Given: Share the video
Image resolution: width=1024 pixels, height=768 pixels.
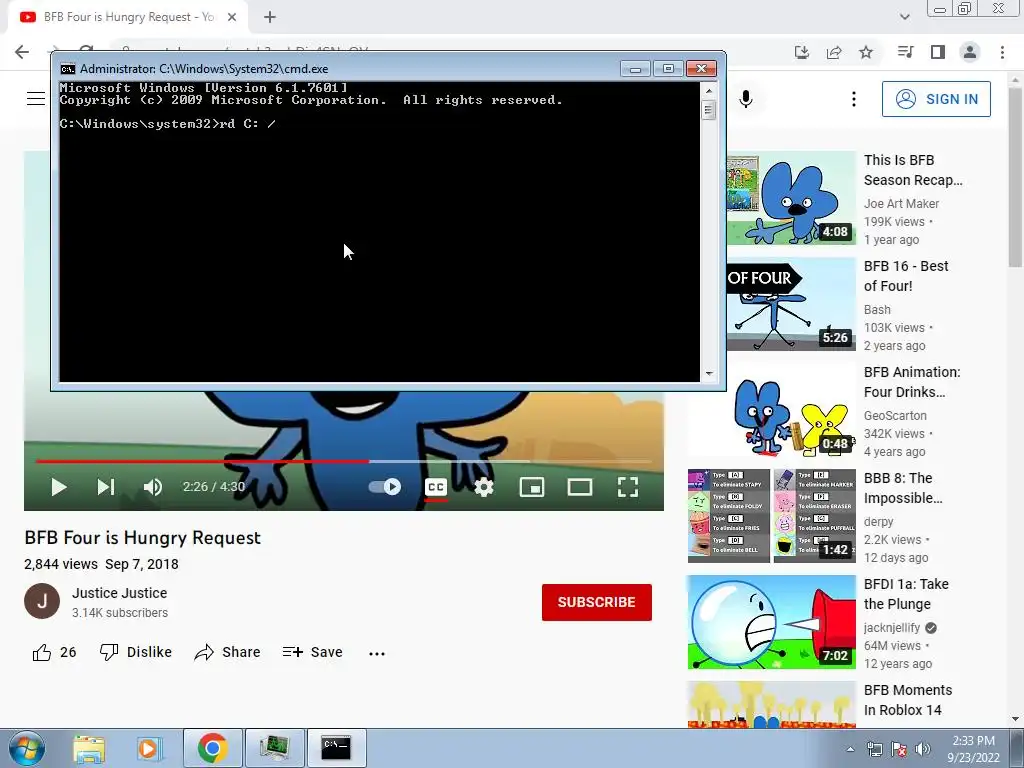Looking at the screenshot, I should pos(227,652).
